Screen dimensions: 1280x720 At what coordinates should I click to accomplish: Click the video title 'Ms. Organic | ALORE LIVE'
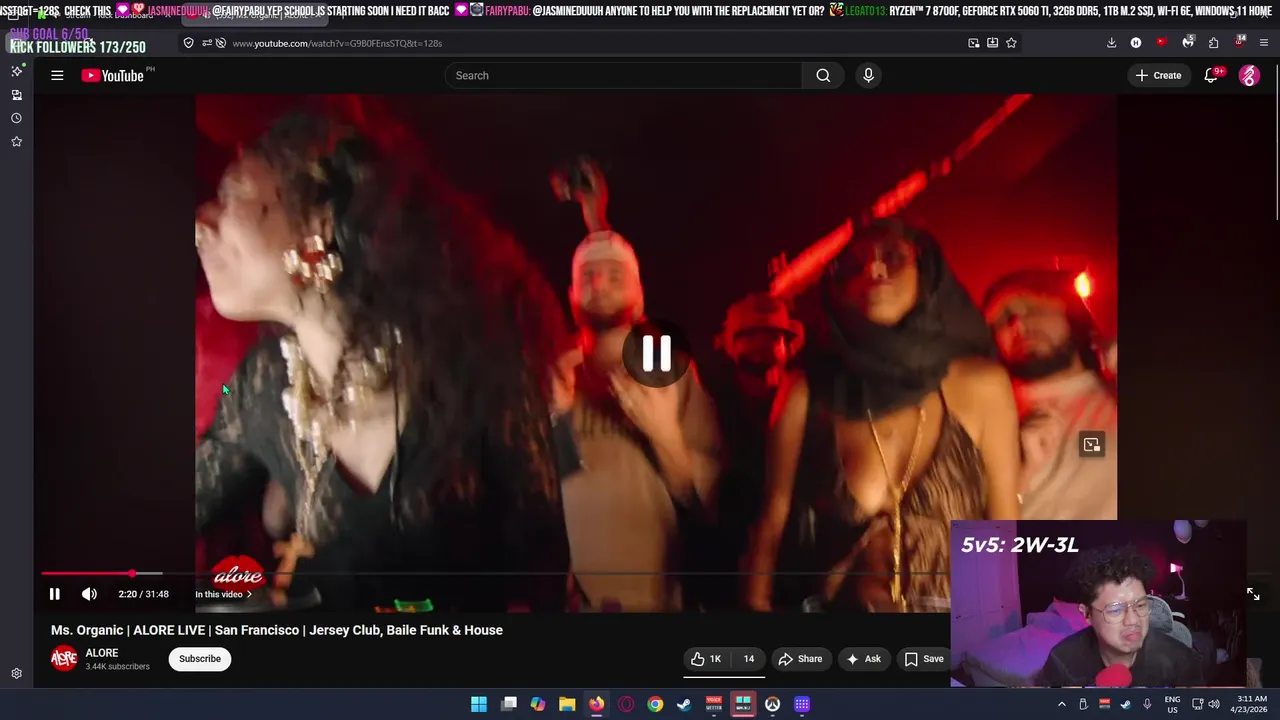[277, 630]
